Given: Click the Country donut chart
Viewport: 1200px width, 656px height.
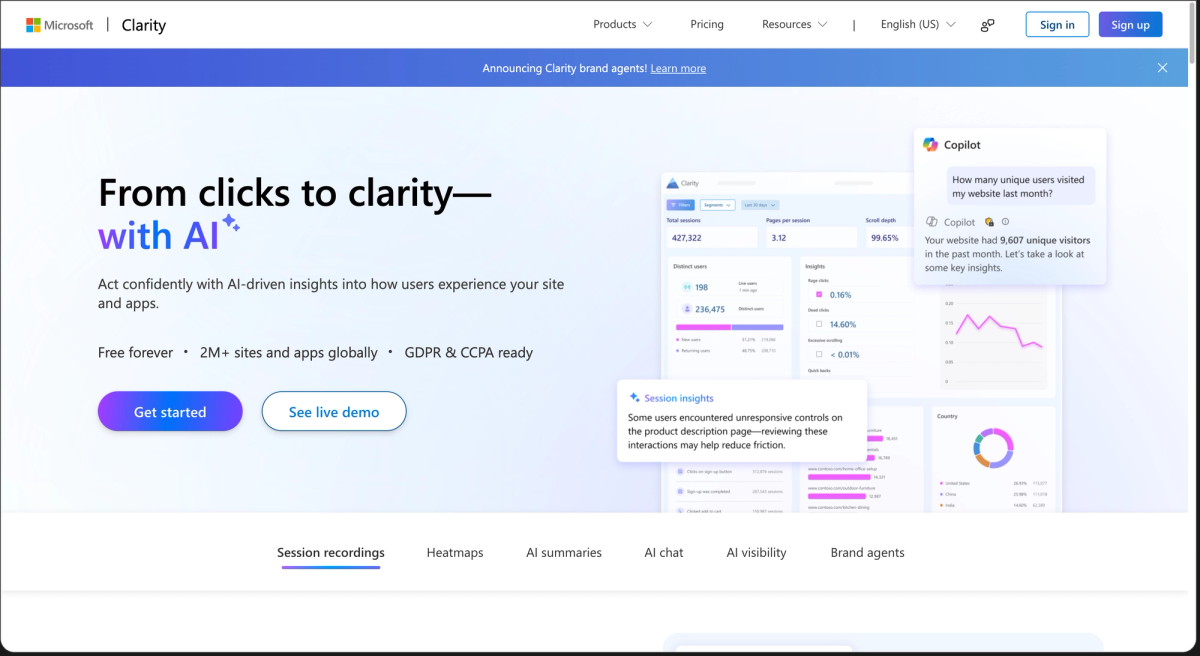Looking at the screenshot, I should pos(991,448).
